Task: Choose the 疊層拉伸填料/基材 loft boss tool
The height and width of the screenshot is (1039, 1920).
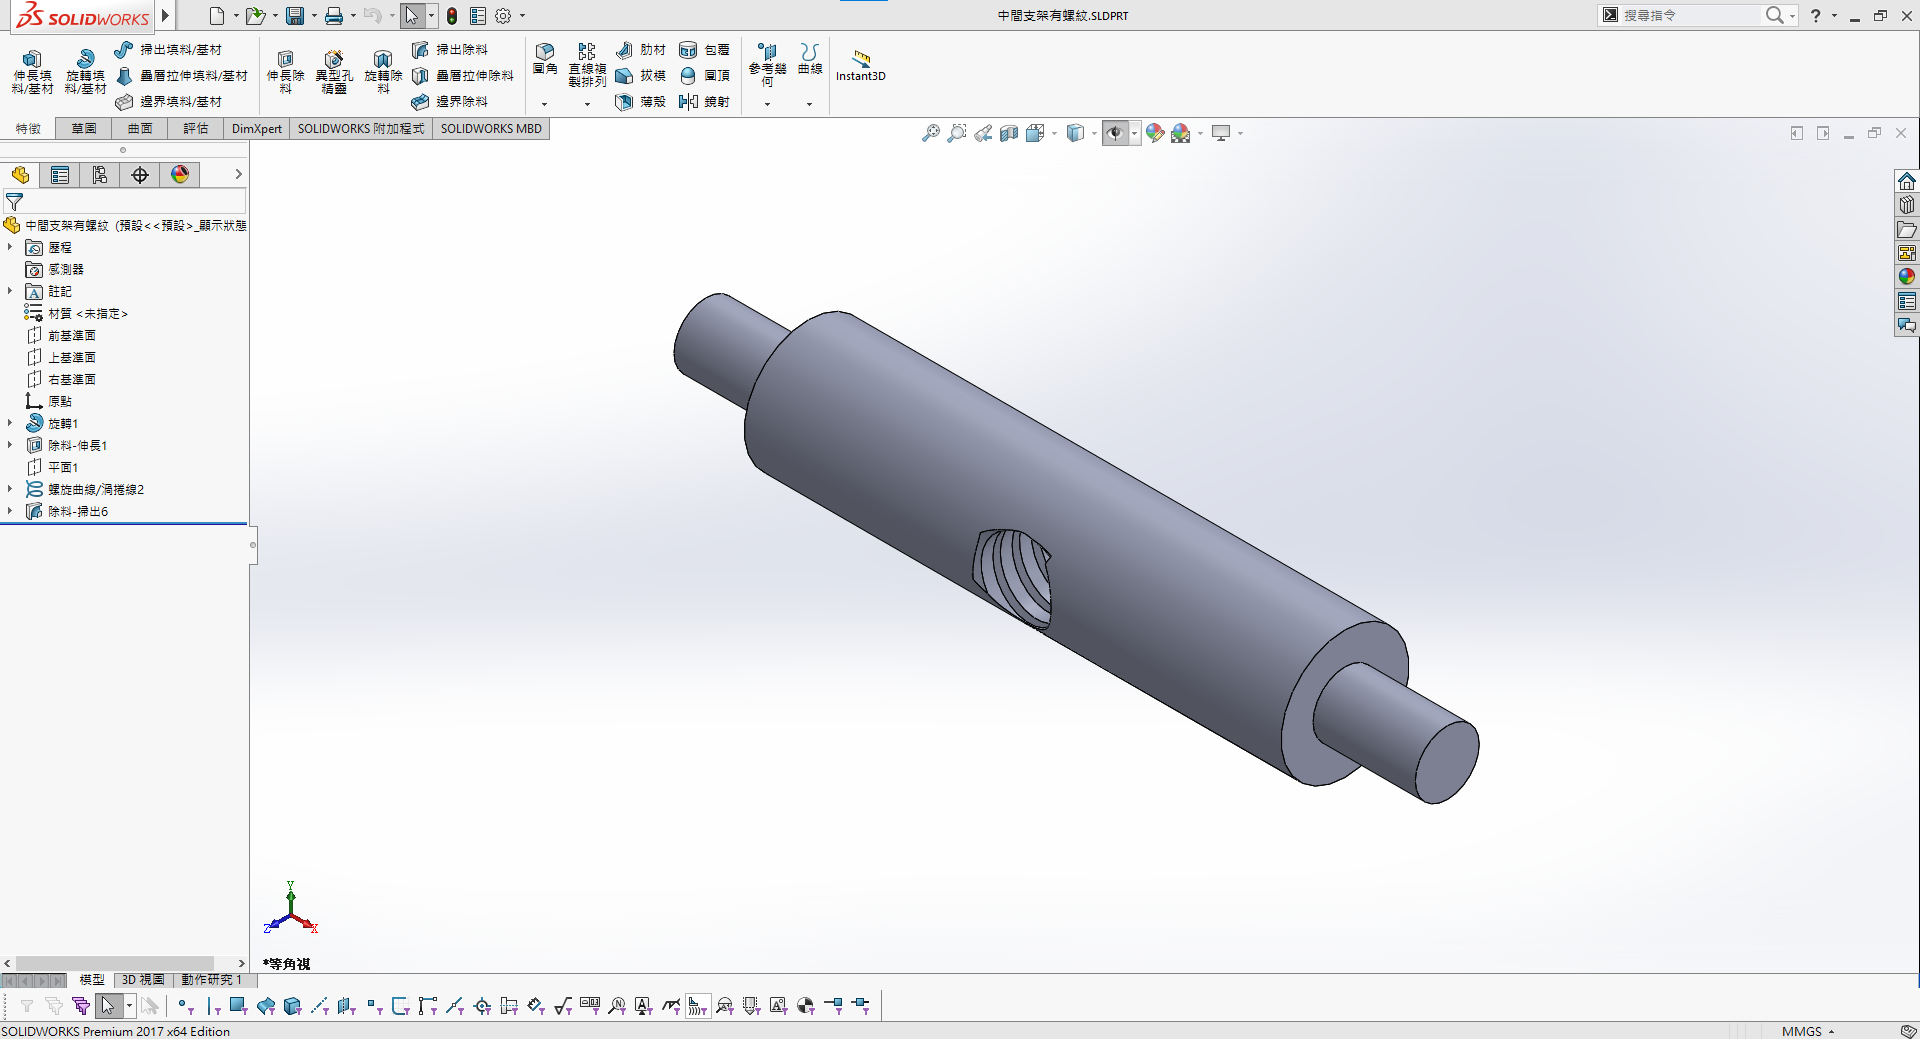Action: click(181, 75)
